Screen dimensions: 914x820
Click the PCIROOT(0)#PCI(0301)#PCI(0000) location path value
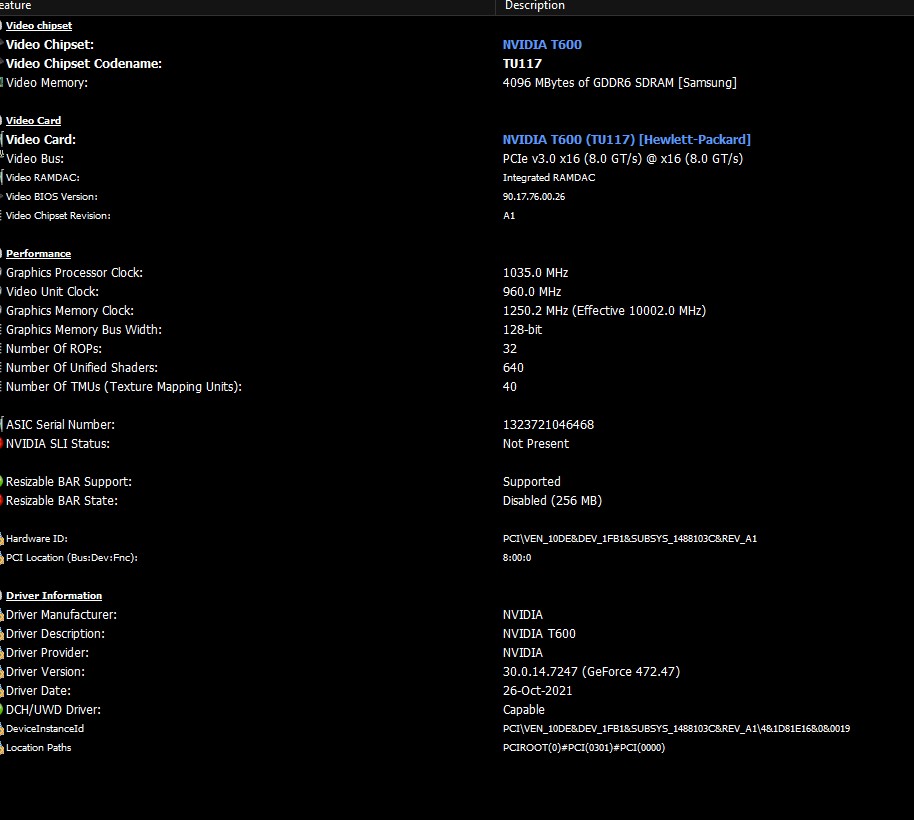pos(583,748)
